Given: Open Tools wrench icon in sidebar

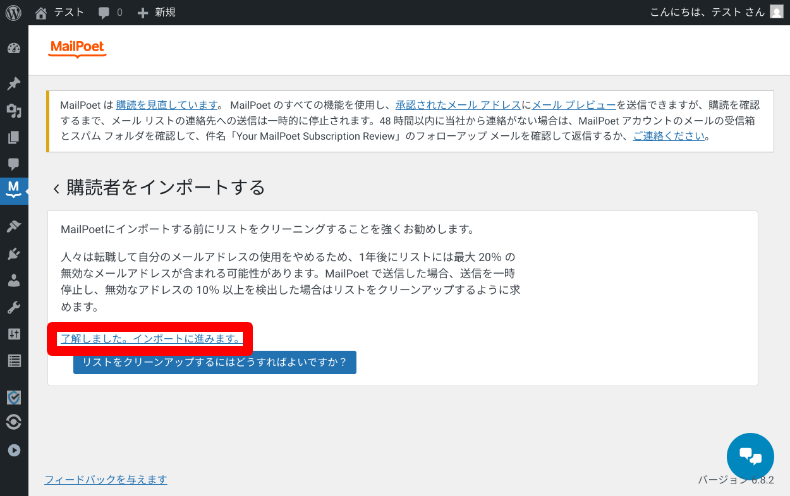Looking at the screenshot, I should [14, 307].
